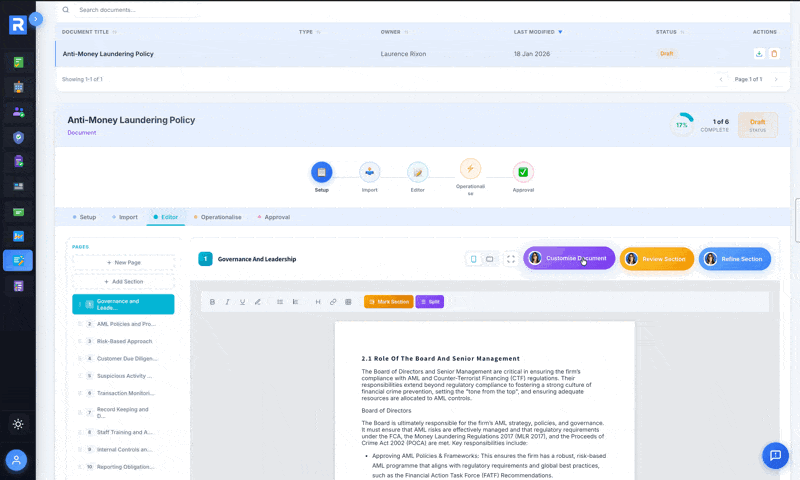Click the orange Mark Section button
The height and width of the screenshot is (480, 800).
point(389,302)
